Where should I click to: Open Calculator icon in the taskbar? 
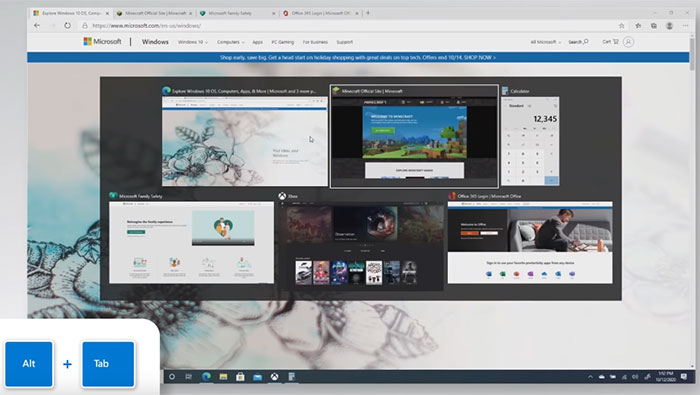click(291, 377)
